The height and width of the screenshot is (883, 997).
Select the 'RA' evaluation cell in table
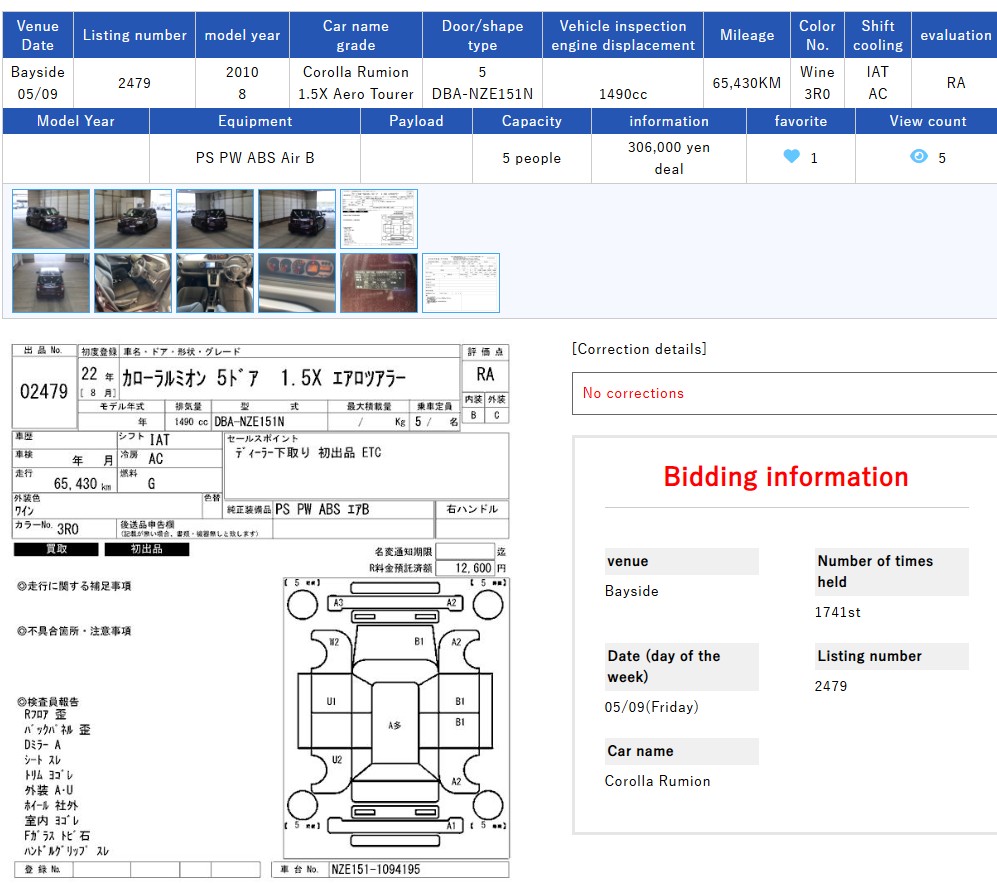tap(955, 83)
